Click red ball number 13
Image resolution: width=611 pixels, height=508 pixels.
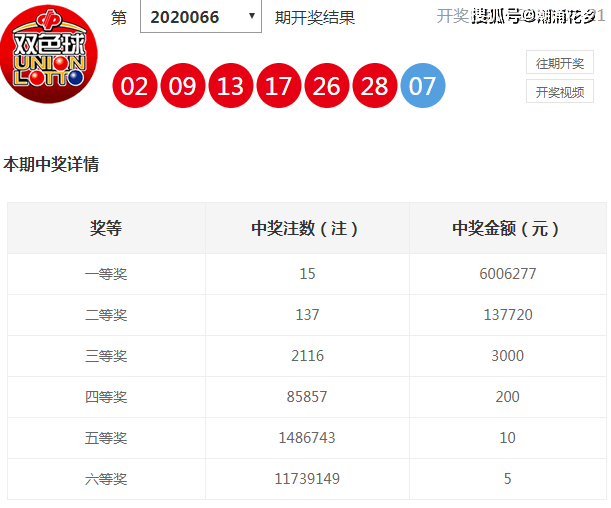(231, 86)
